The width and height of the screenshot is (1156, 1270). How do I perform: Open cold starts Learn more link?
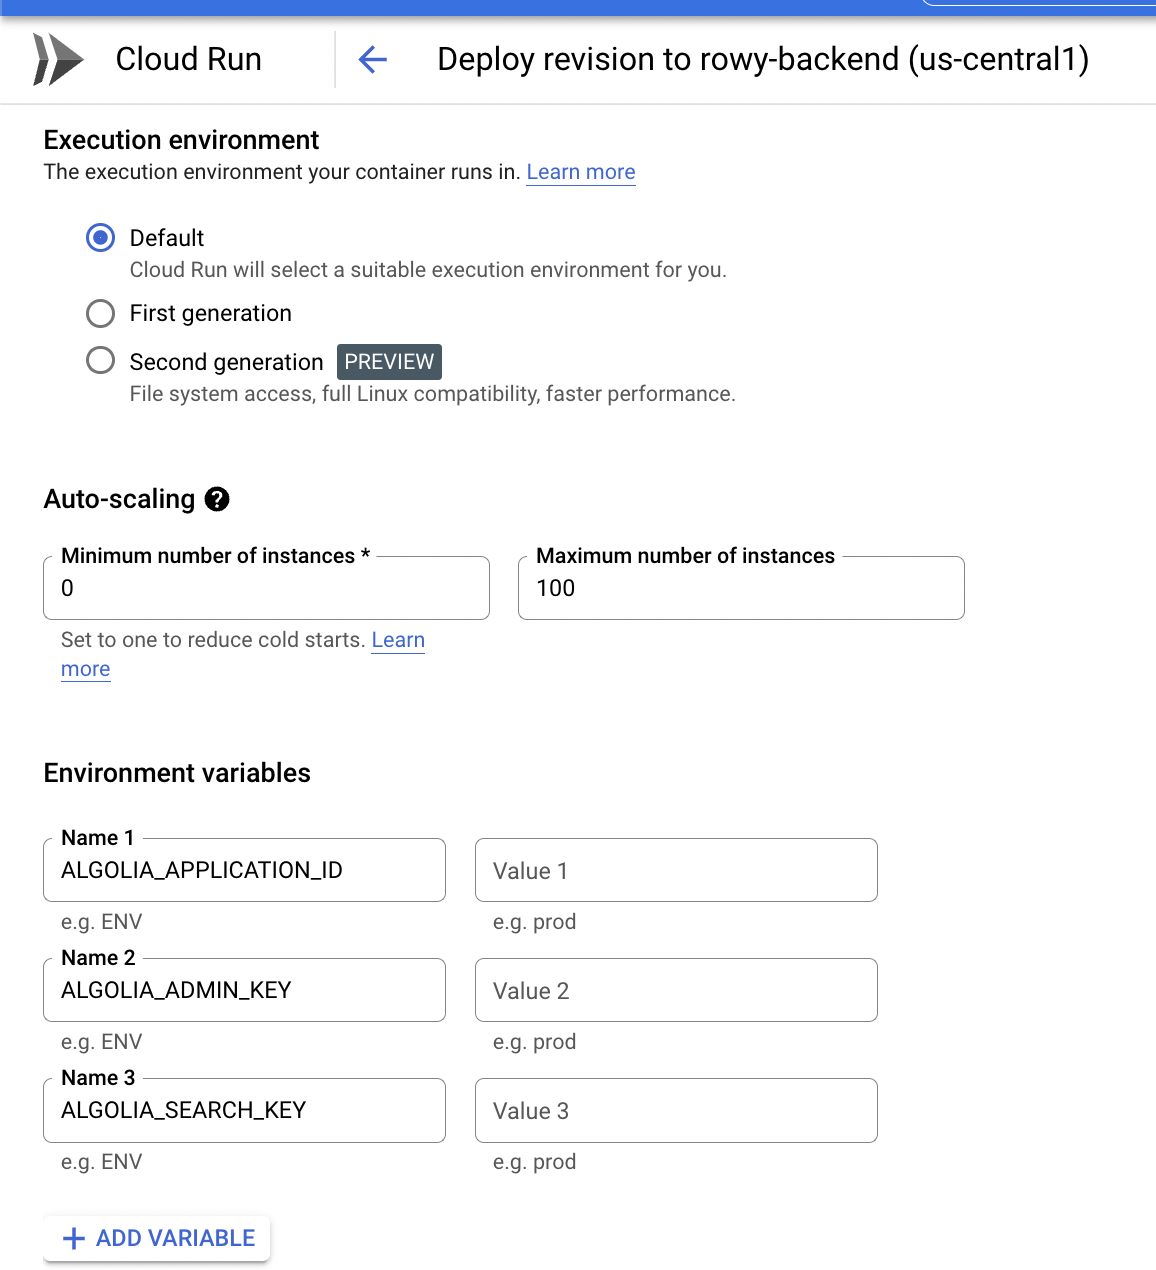(x=397, y=640)
